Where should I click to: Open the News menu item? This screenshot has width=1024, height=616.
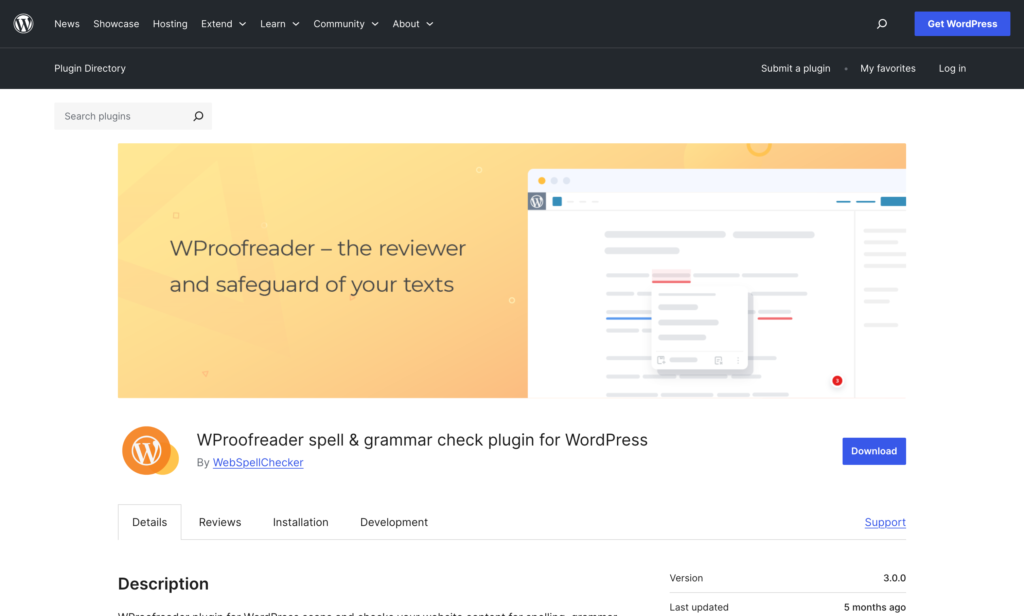pos(67,24)
